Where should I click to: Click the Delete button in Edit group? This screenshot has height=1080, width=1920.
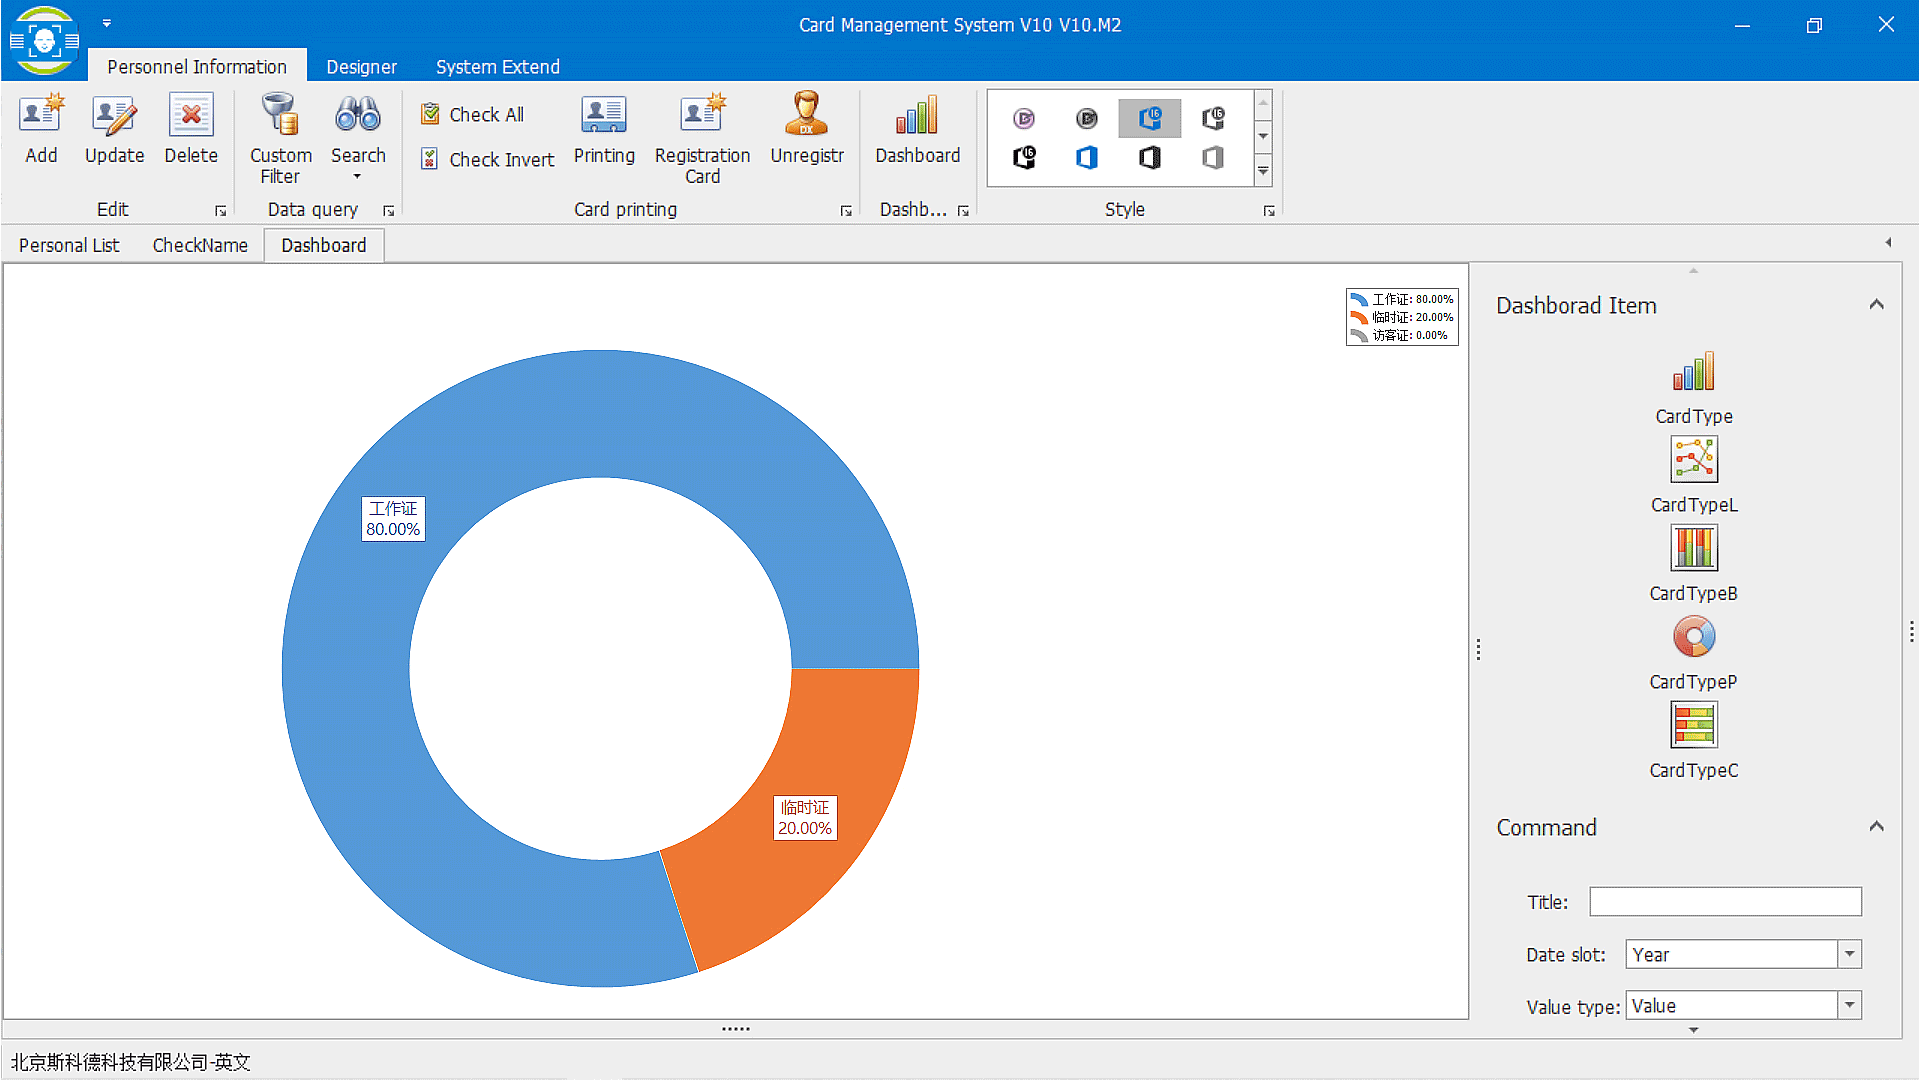(189, 128)
